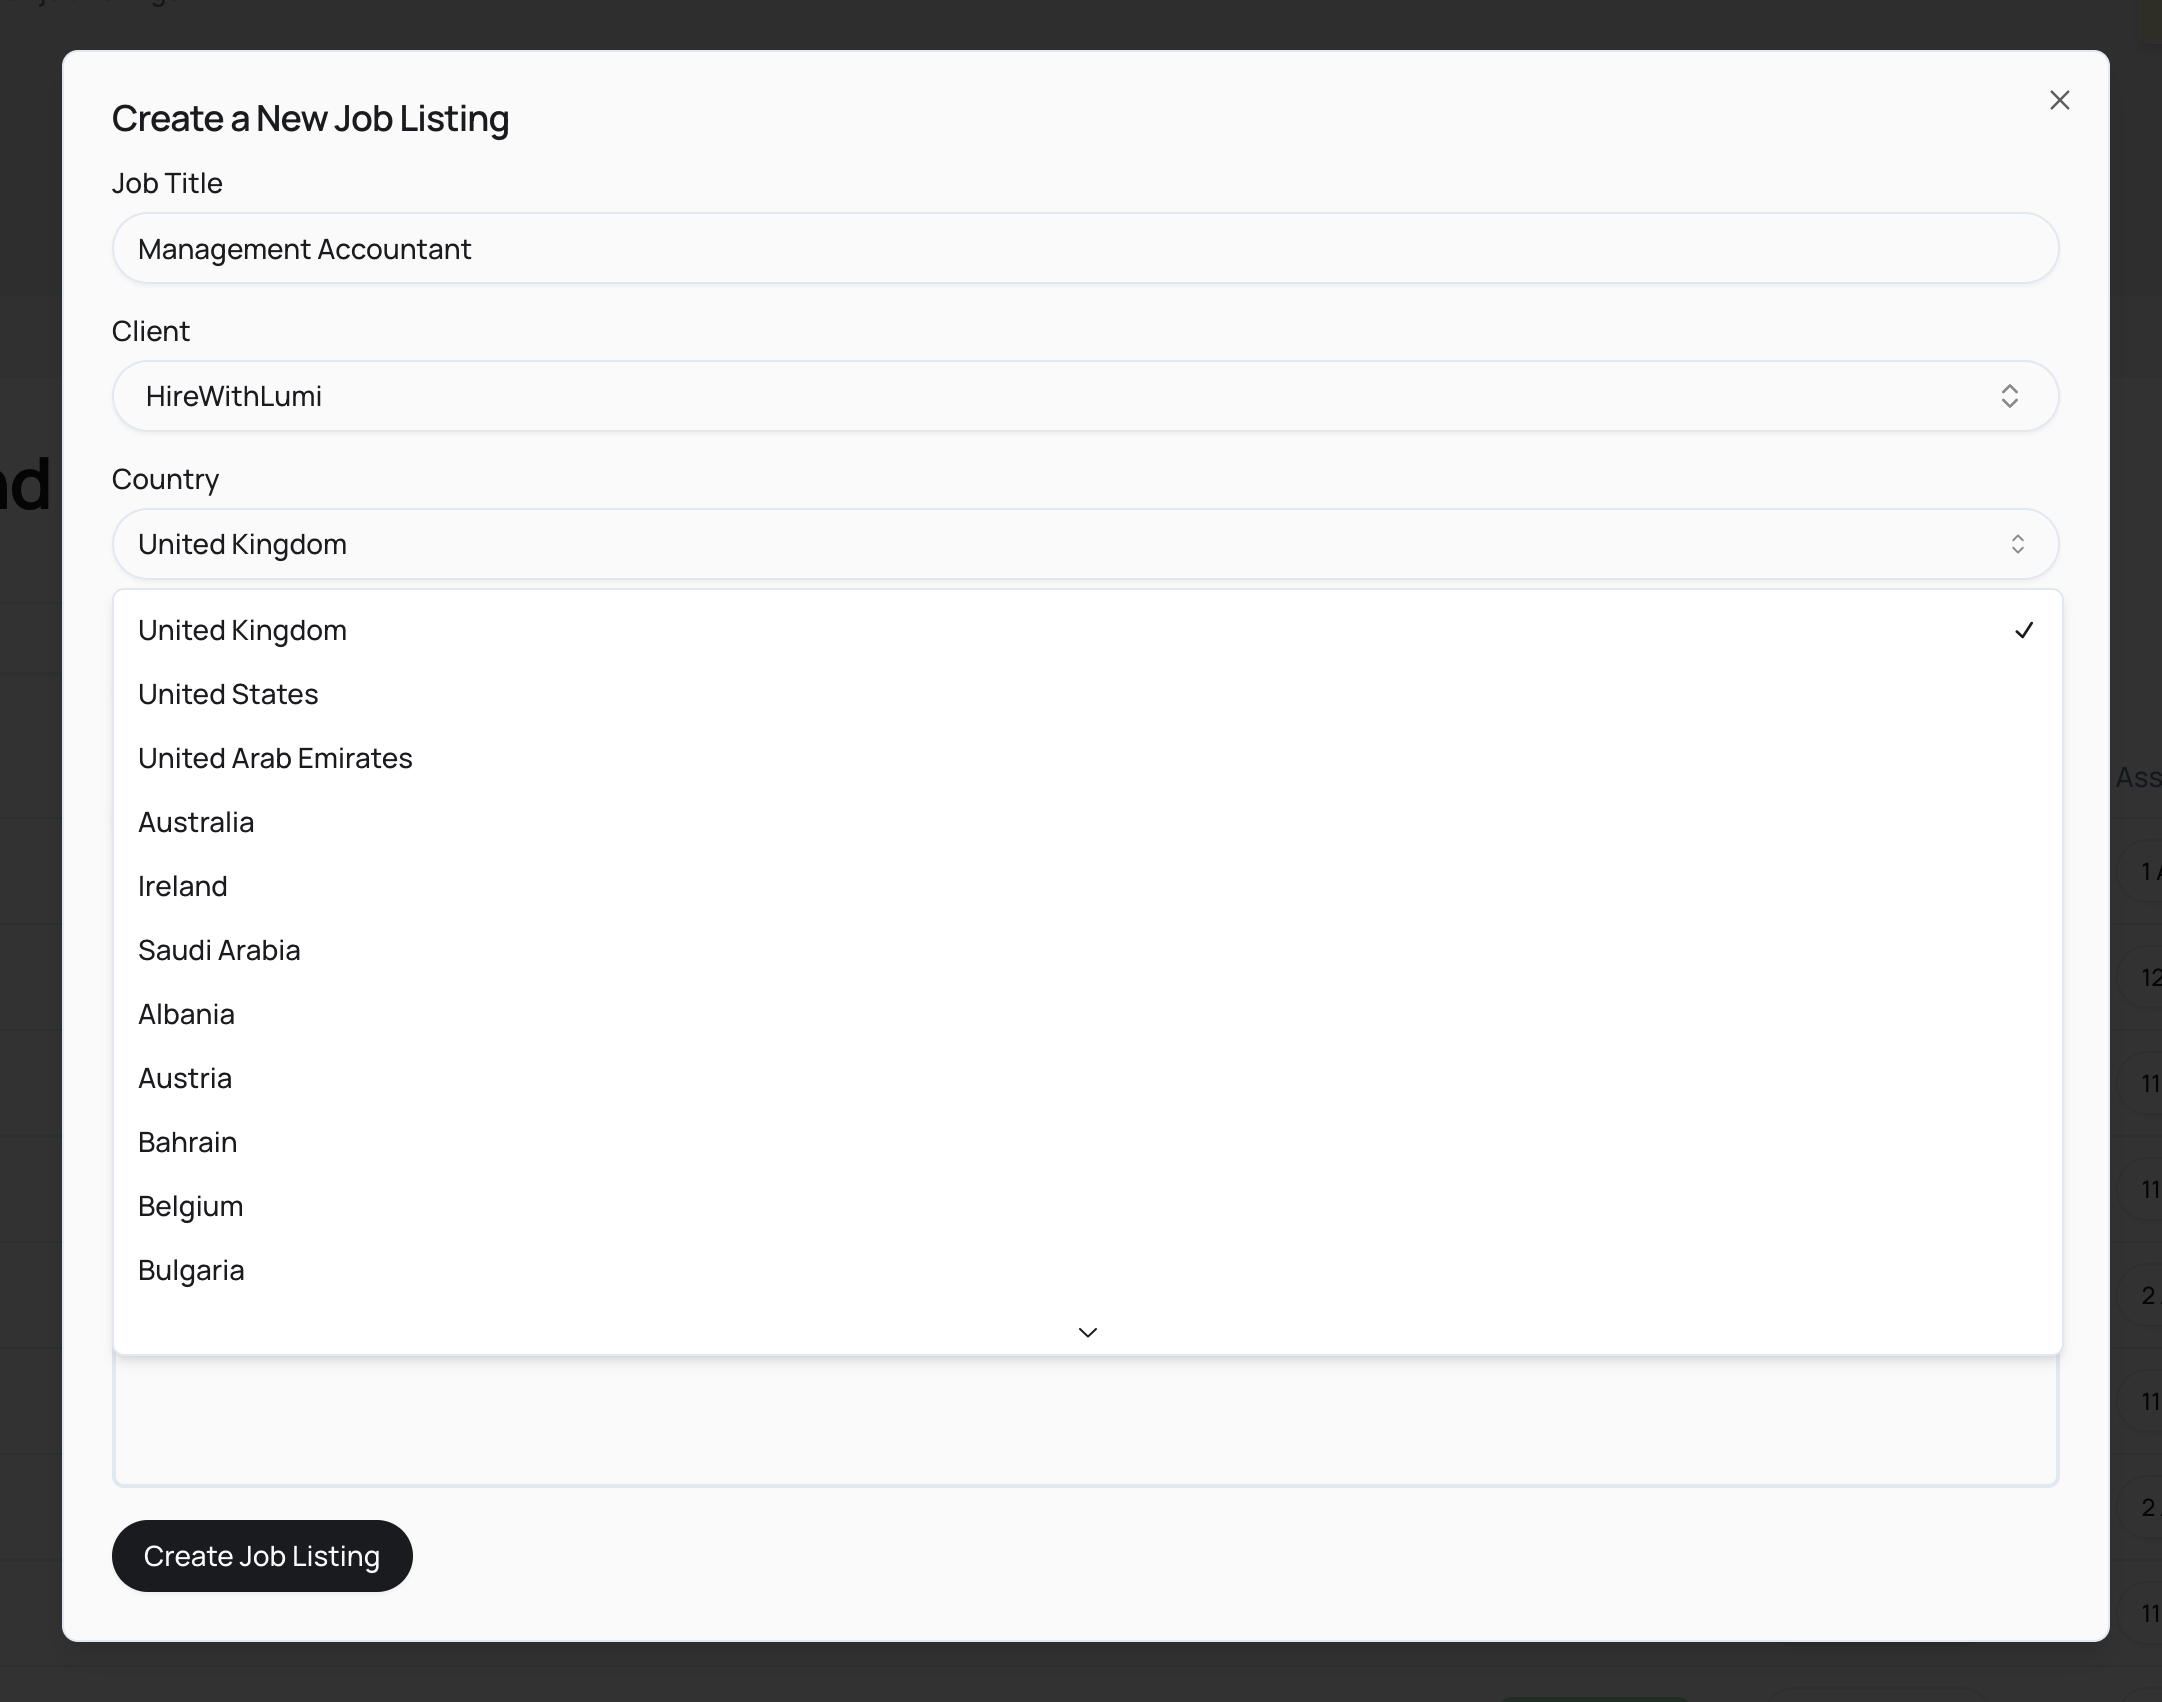
Task: Click the scroll-down chevron below the country list
Action: 1088,1332
